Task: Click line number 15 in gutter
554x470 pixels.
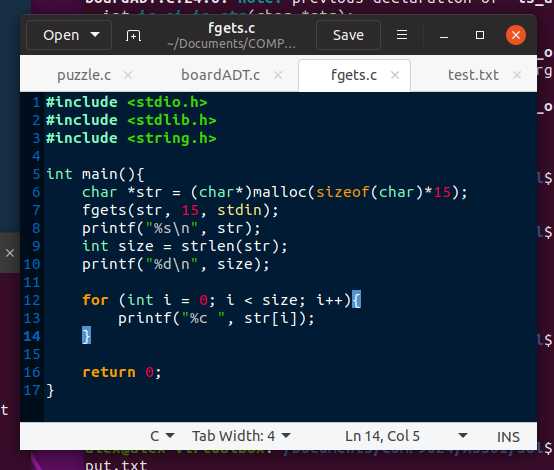Action: (32, 354)
